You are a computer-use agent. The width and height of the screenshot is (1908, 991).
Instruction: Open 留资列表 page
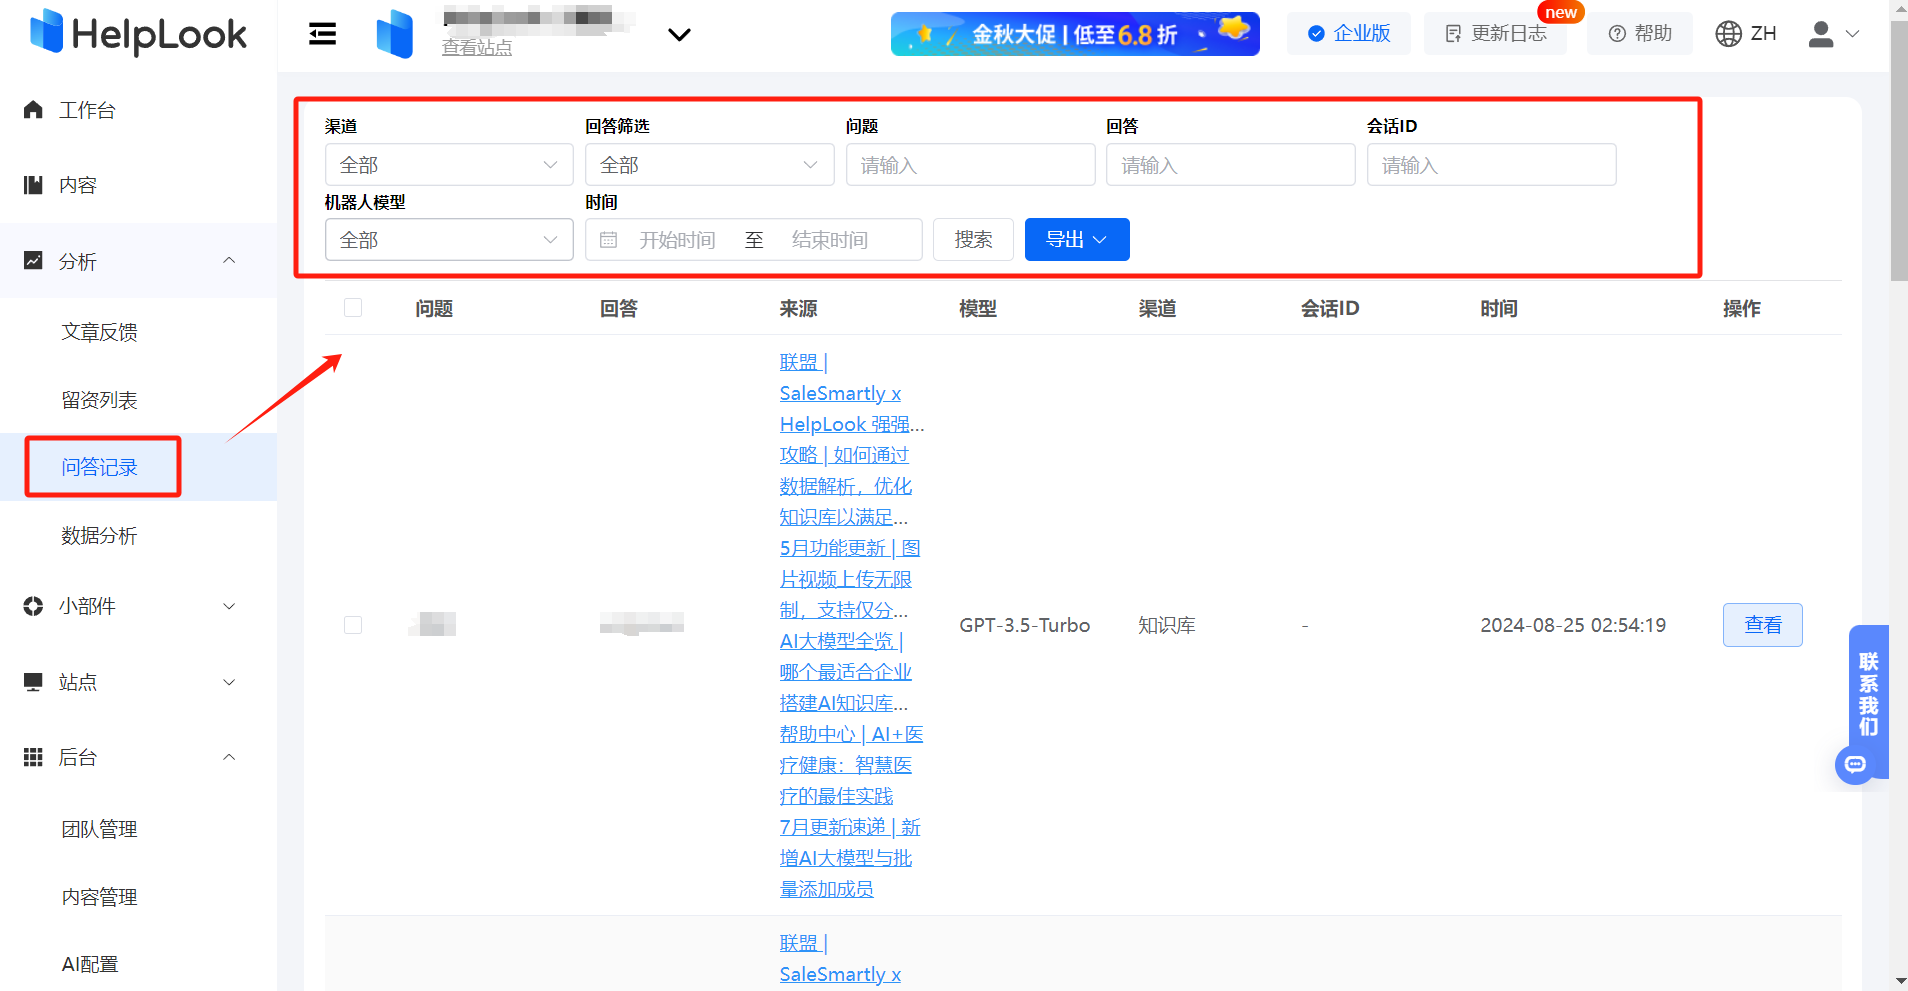[x=100, y=400]
